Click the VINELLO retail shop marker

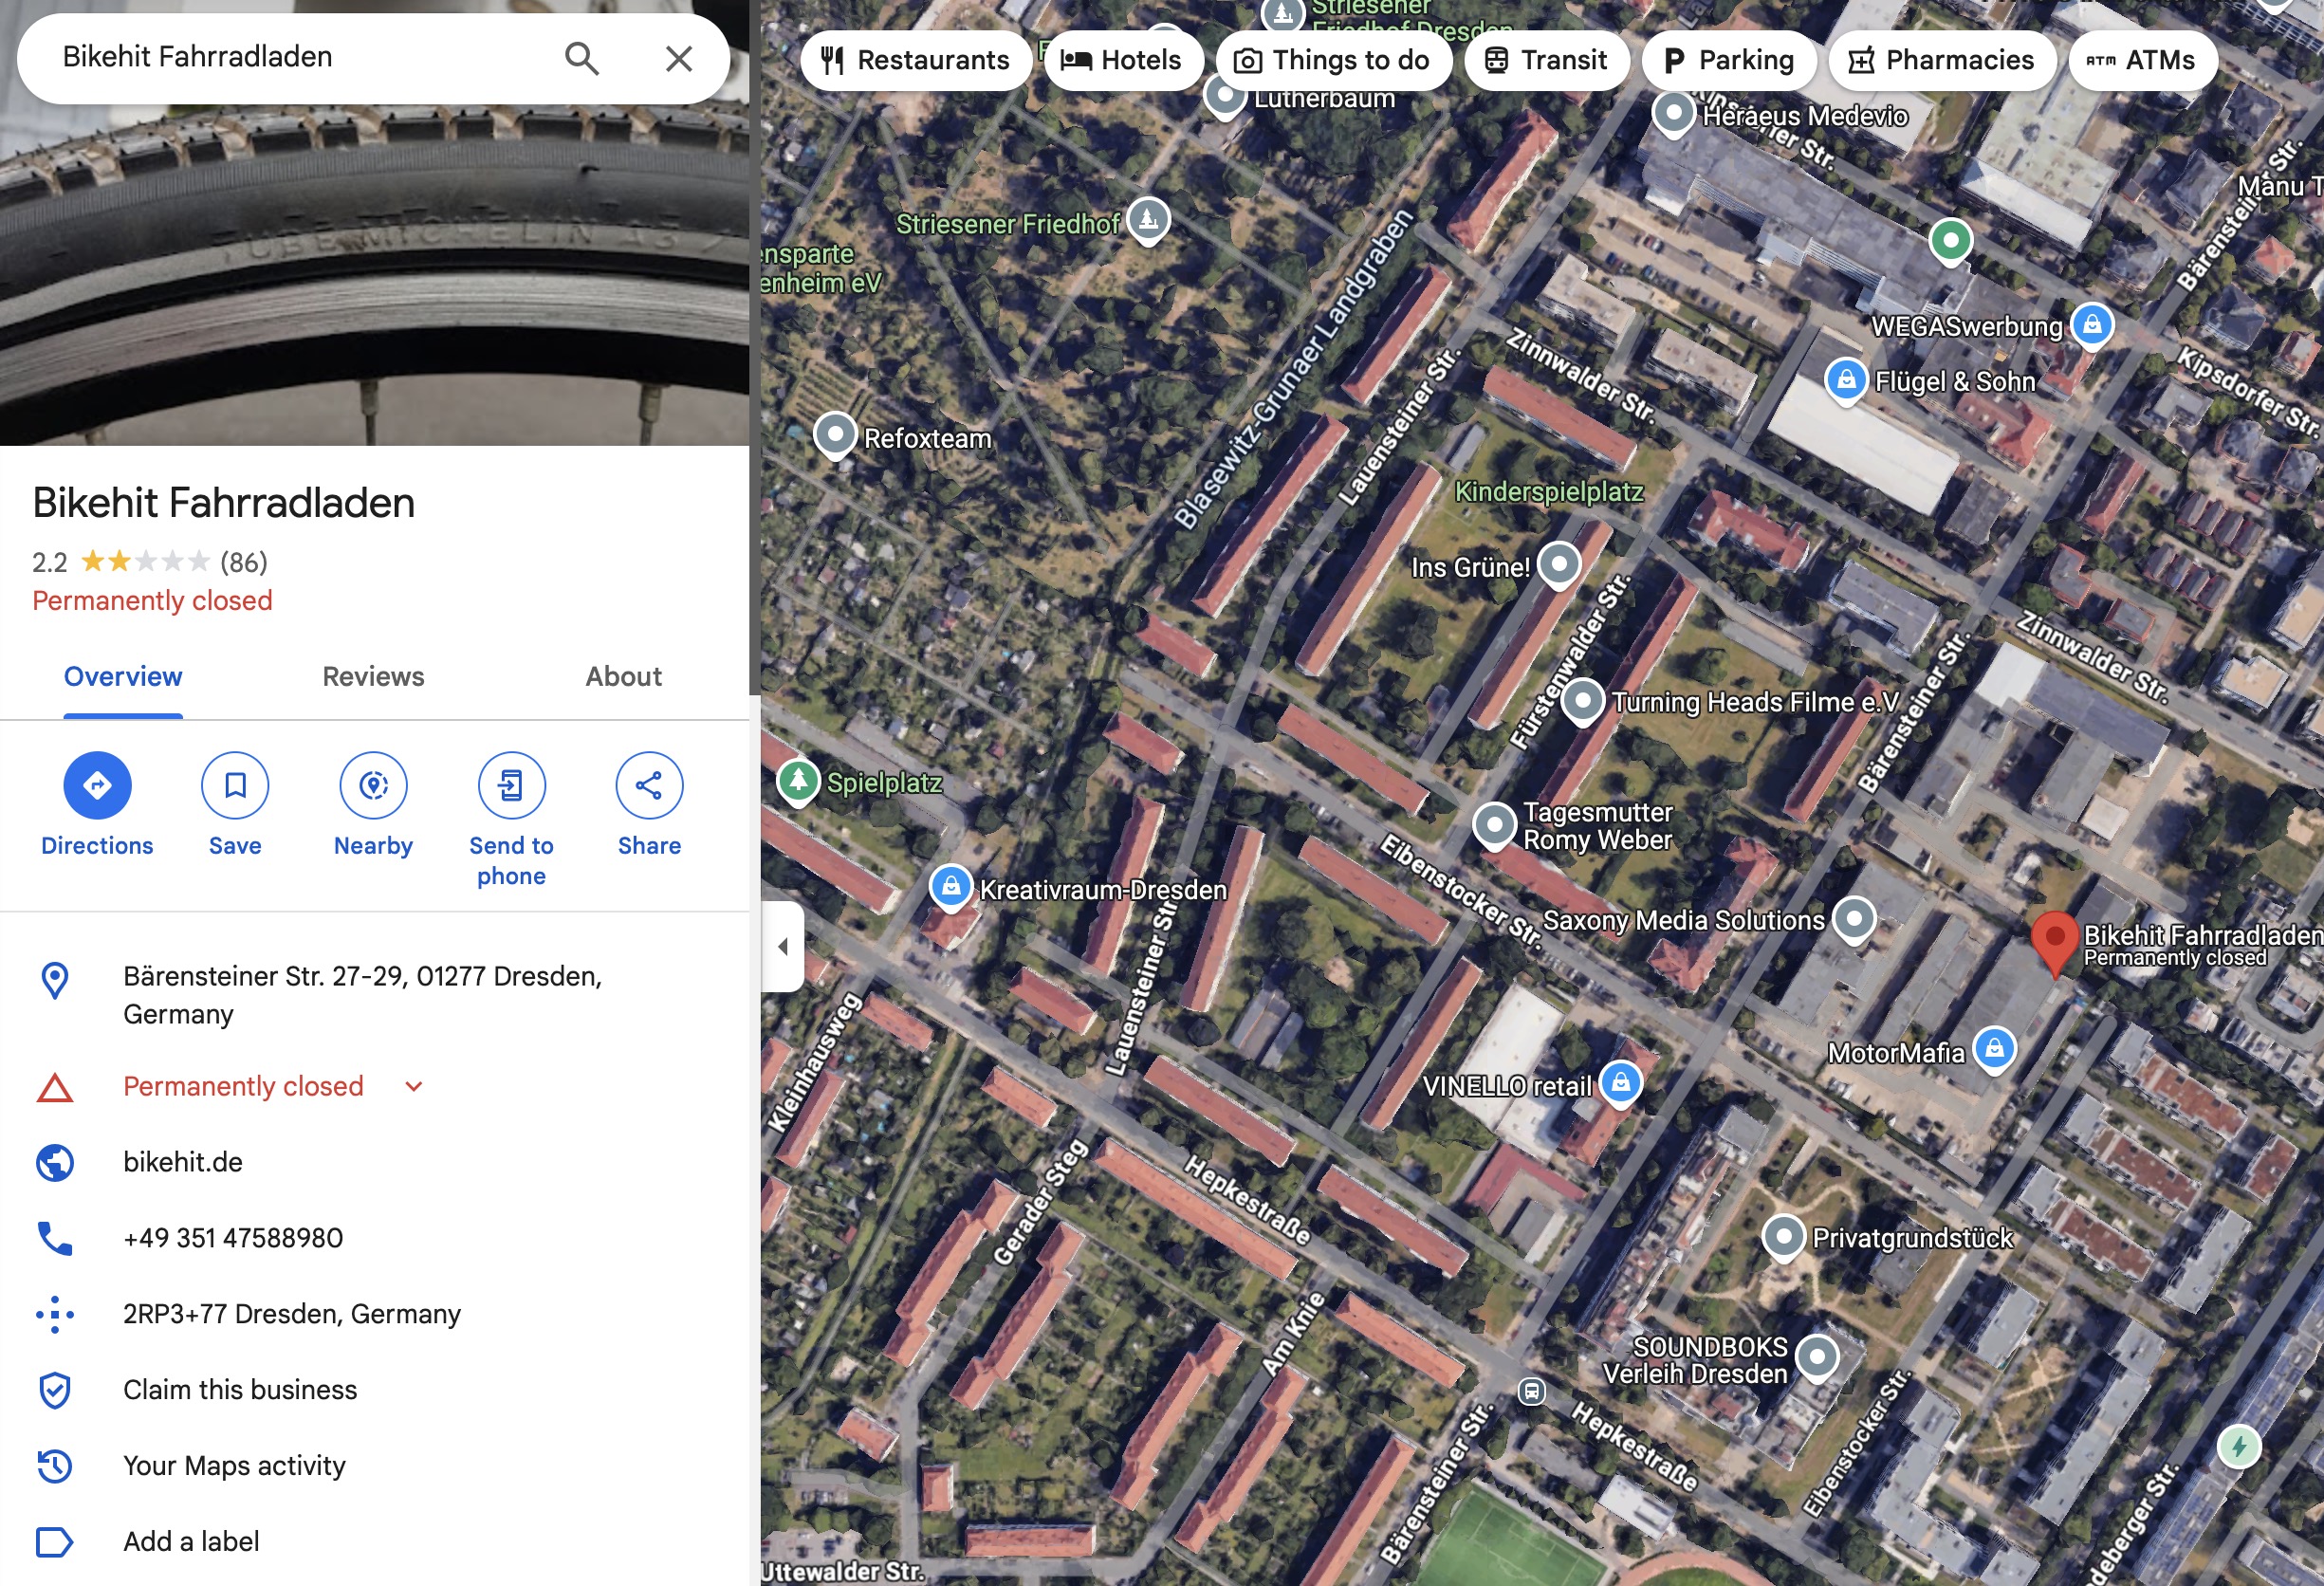(x=1620, y=1084)
